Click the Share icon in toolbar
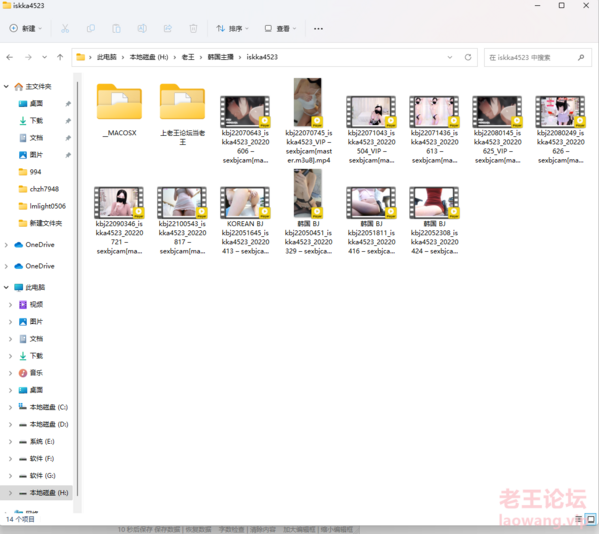The image size is (599, 534). pos(168,29)
